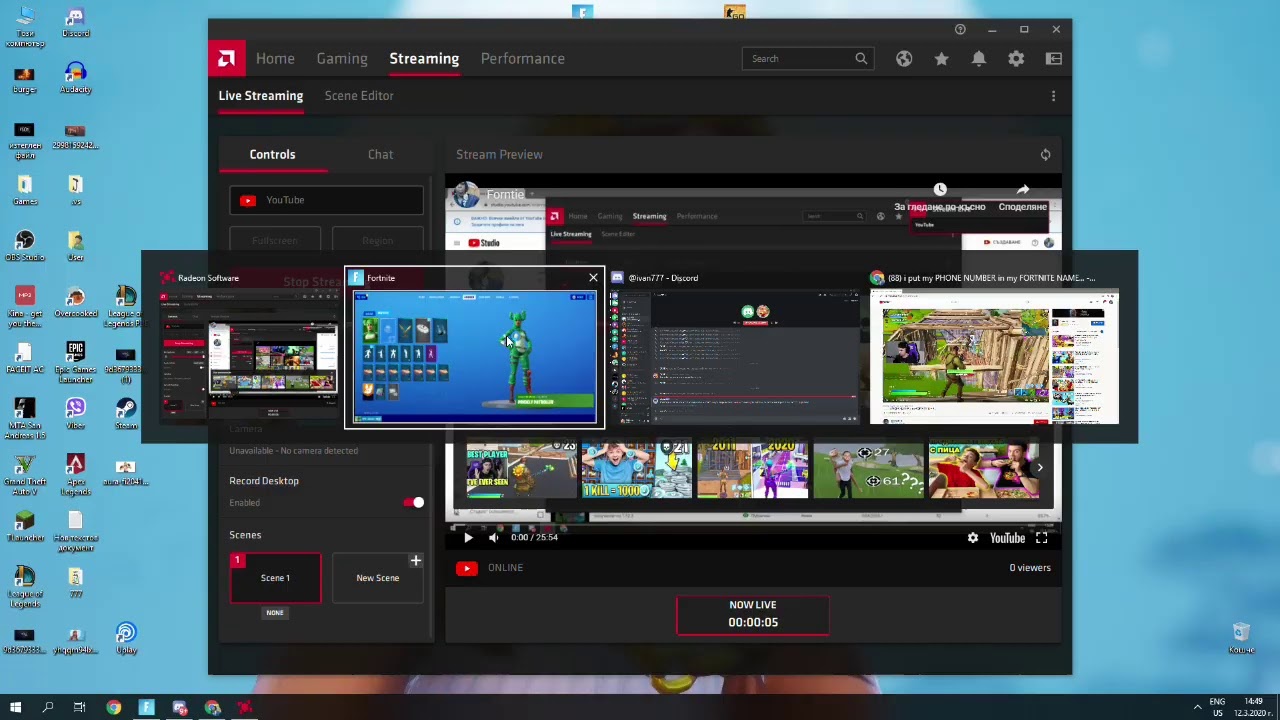Click the Watch Later clock icon
This screenshot has height=720, width=1280.
[x=940, y=190]
